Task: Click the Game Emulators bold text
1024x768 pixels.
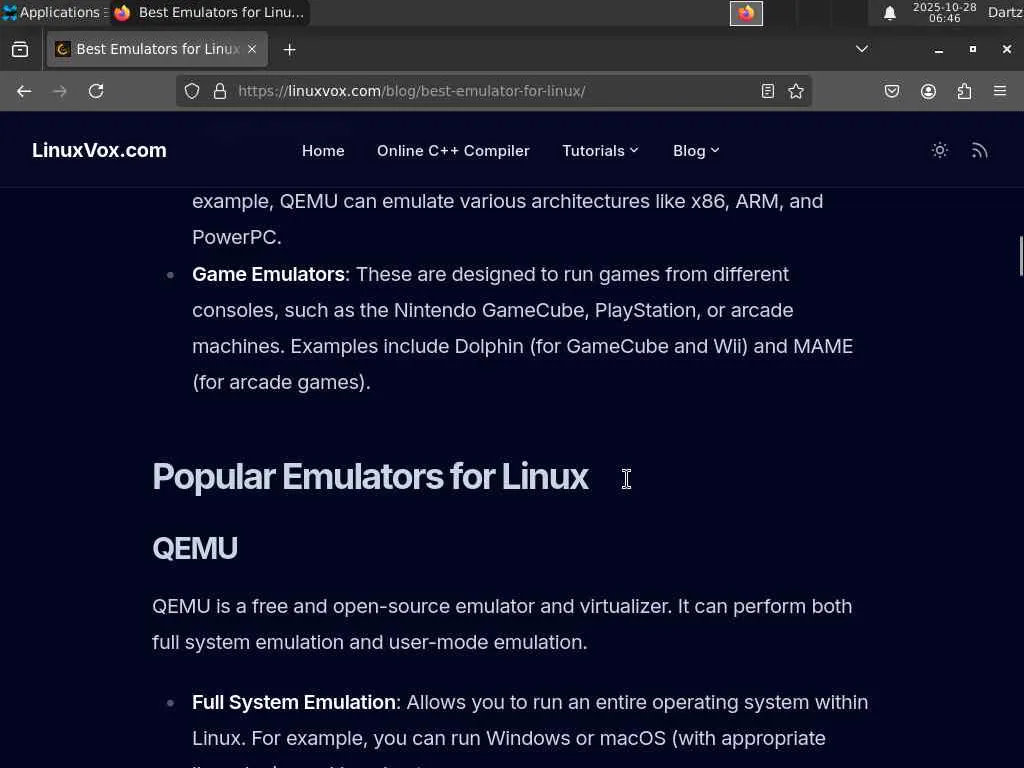Action: coord(268,274)
